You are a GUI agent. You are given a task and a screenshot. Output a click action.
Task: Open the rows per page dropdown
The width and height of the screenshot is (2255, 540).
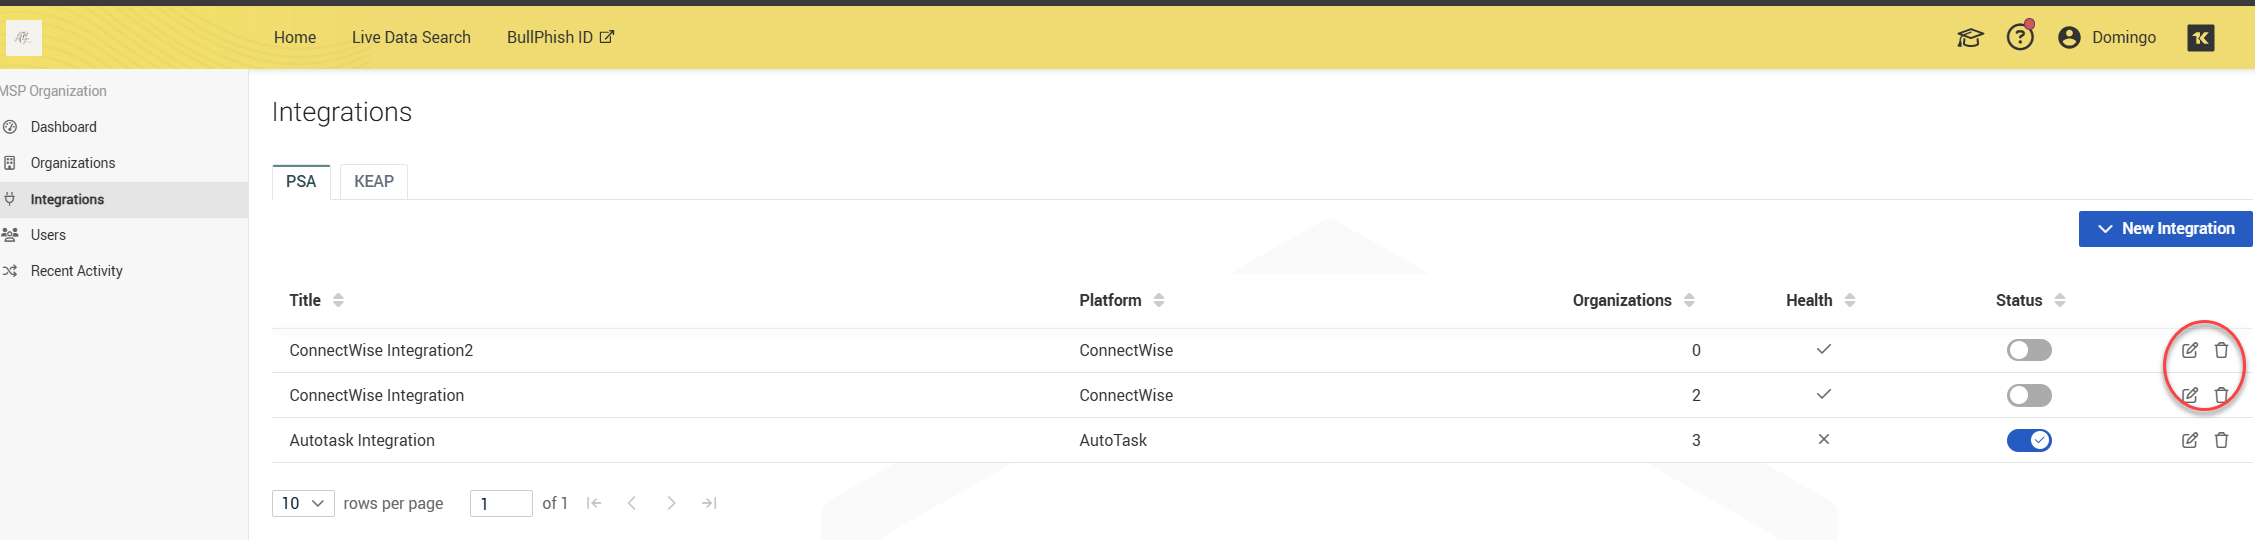pyautogui.click(x=303, y=503)
